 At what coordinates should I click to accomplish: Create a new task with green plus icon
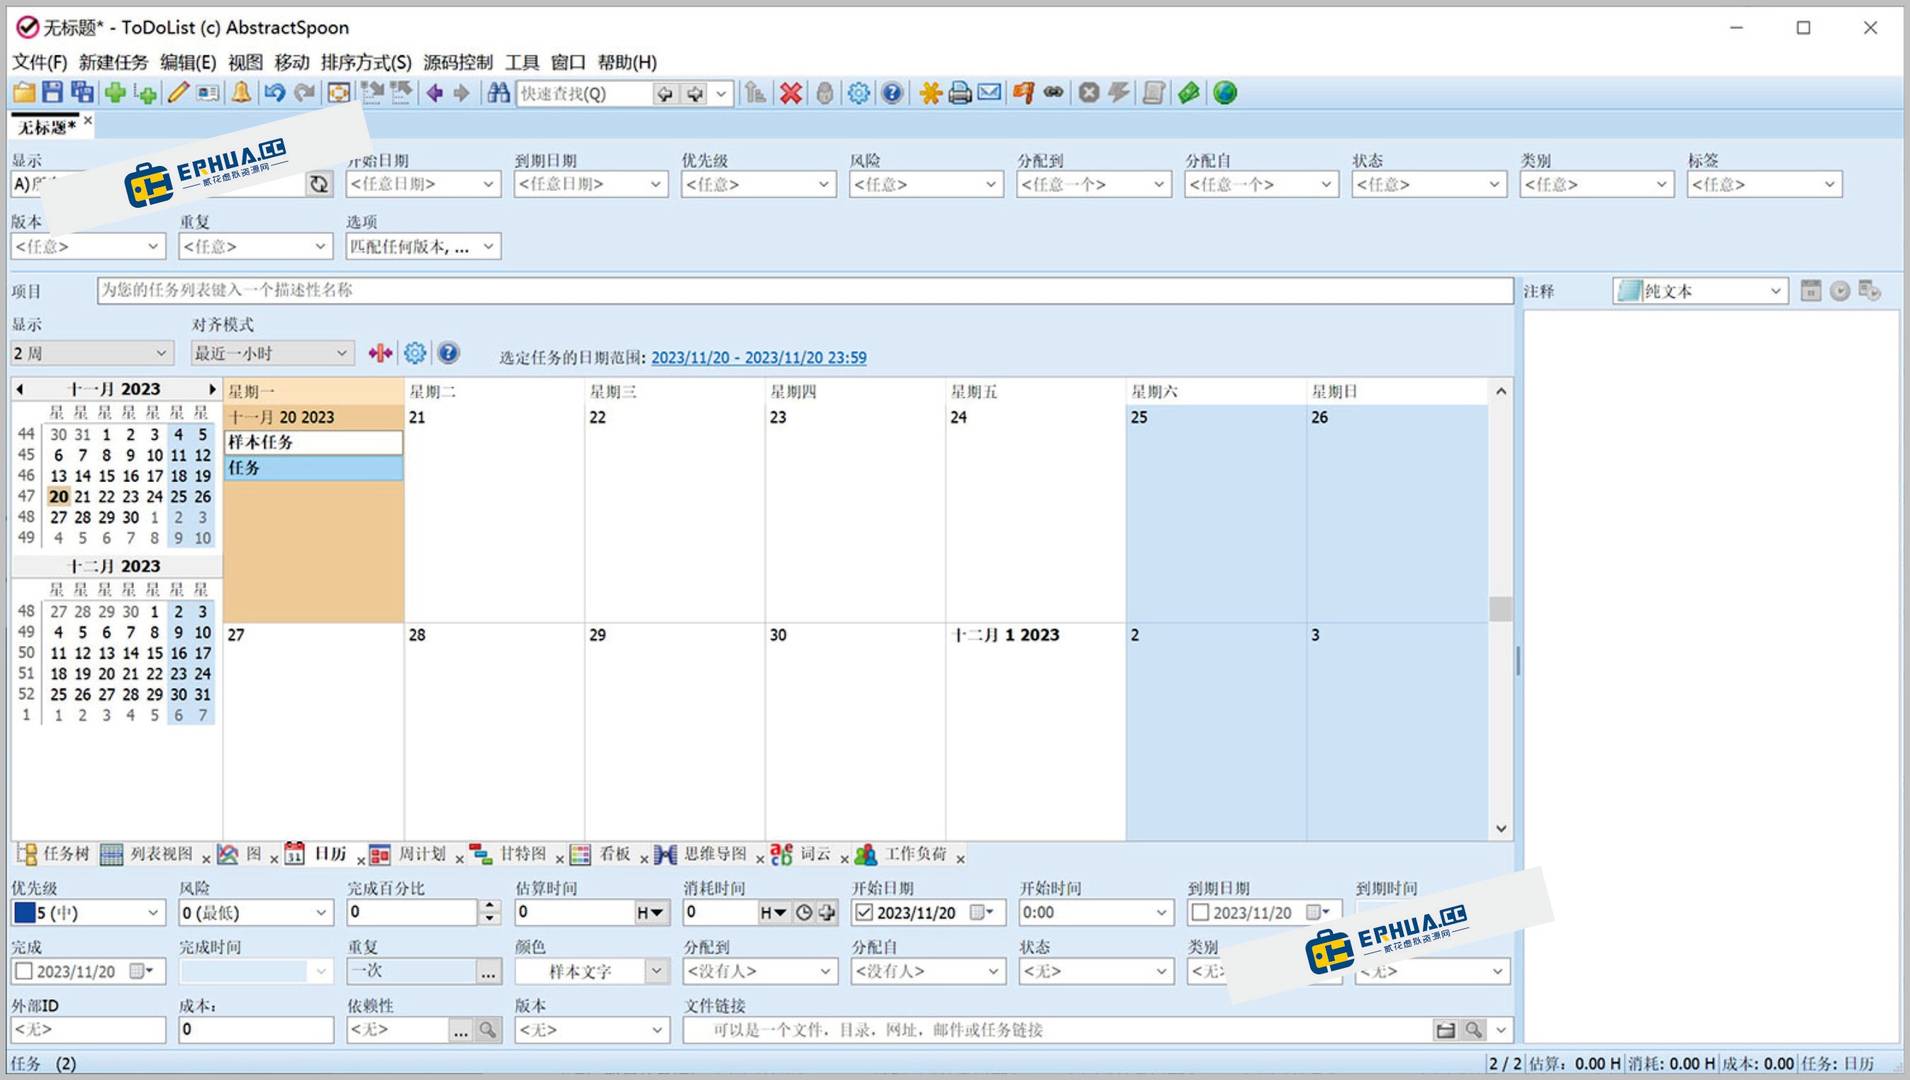point(115,93)
